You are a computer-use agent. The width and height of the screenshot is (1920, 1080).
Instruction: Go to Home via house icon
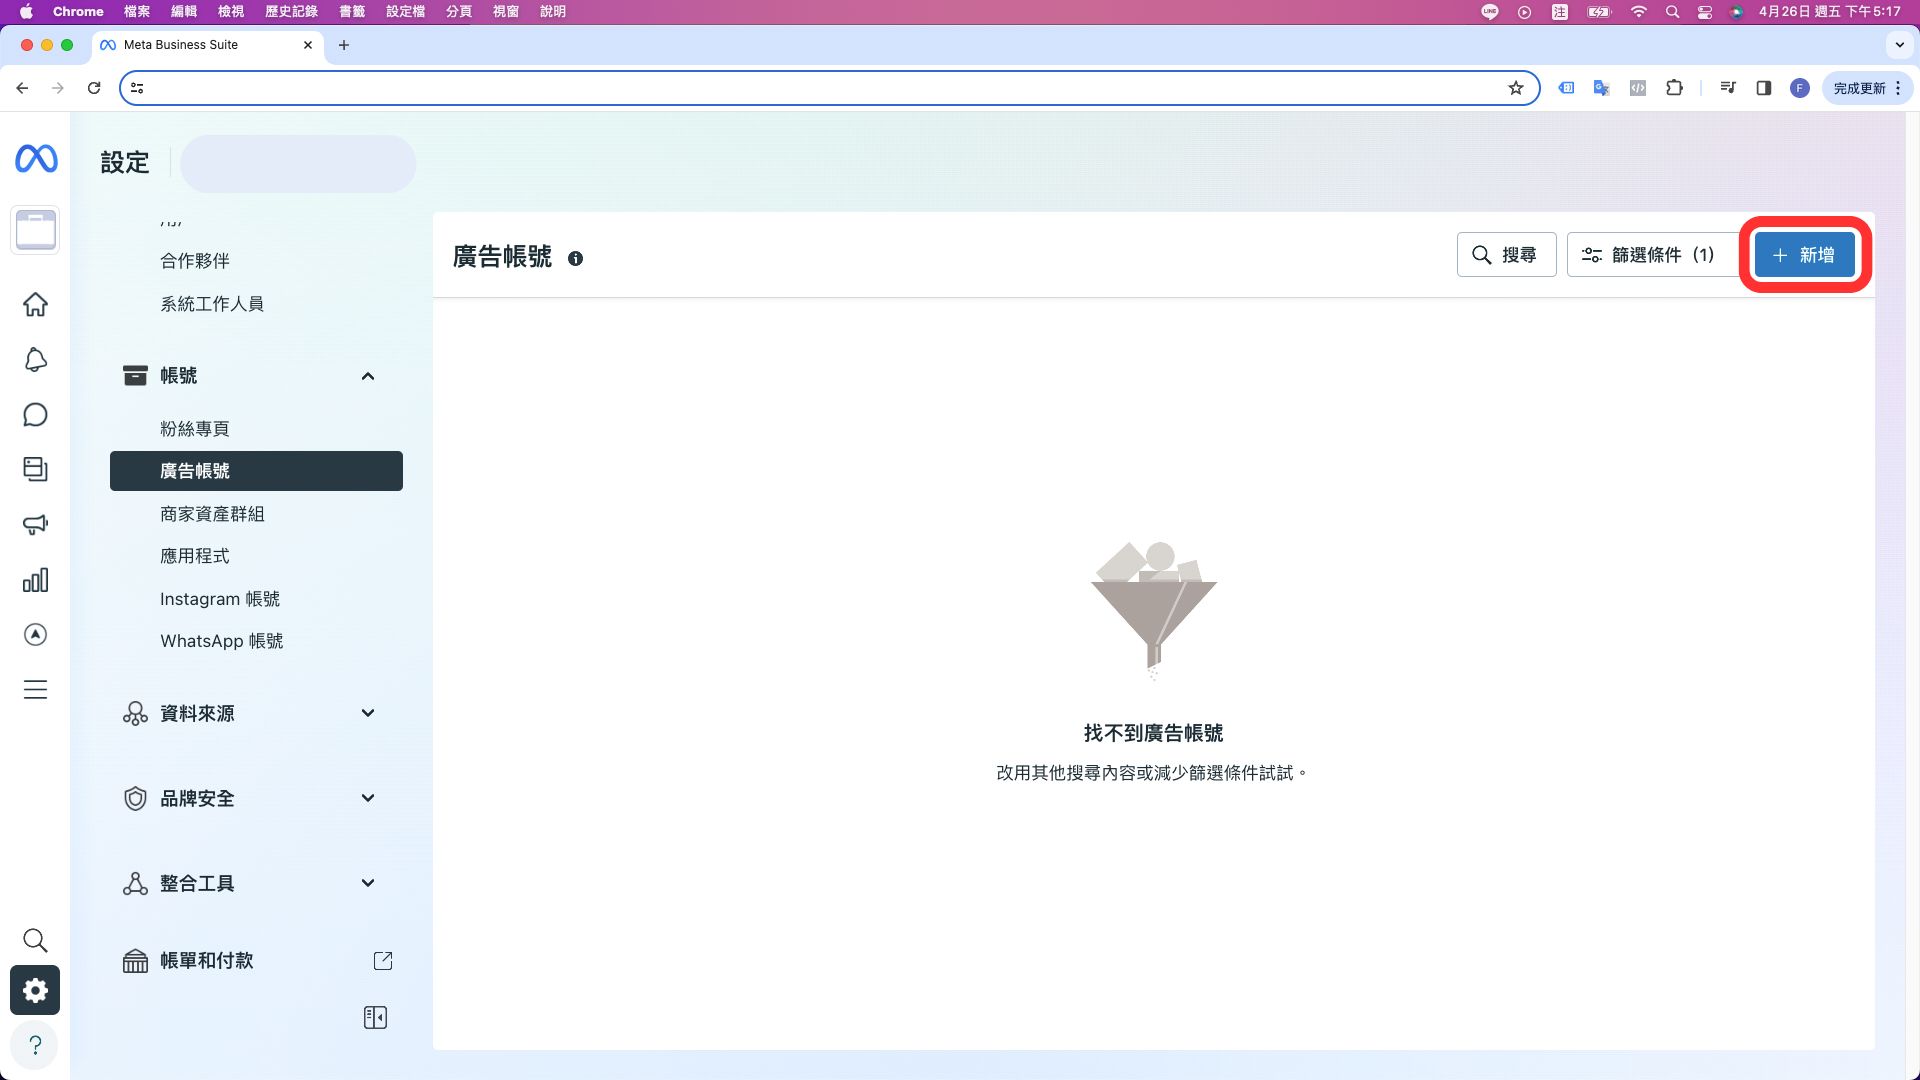[35, 304]
